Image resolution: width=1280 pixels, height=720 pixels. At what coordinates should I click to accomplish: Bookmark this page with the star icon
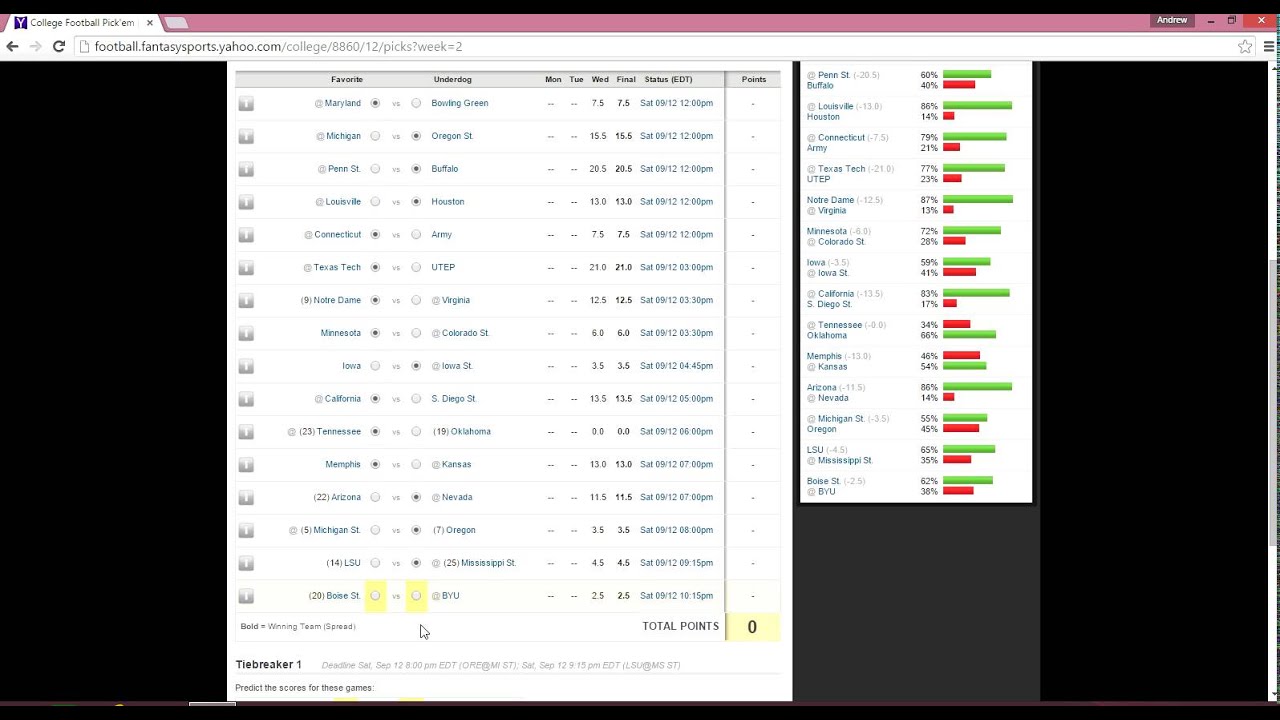pos(1245,46)
